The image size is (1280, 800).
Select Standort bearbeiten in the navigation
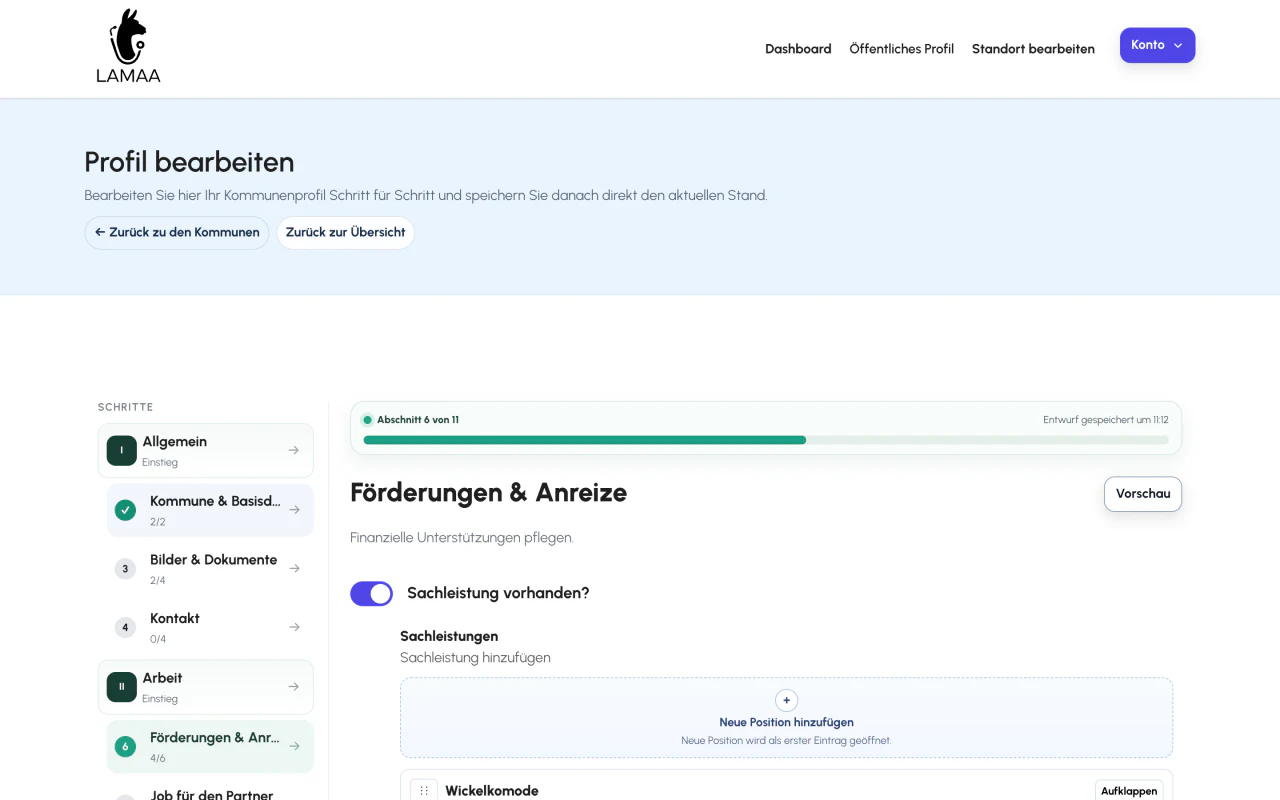pyautogui.click(x=1033, y=48)
